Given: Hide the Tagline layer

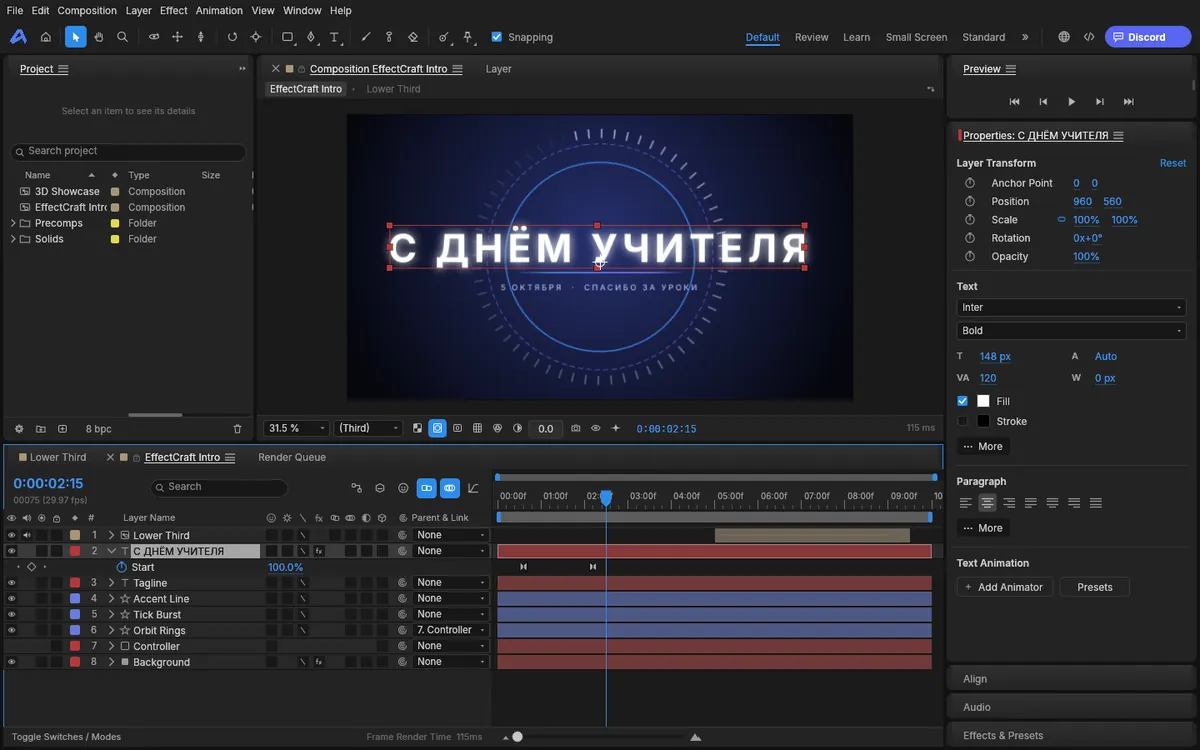Looking at the screenshot, I should [x=11, y=583].
